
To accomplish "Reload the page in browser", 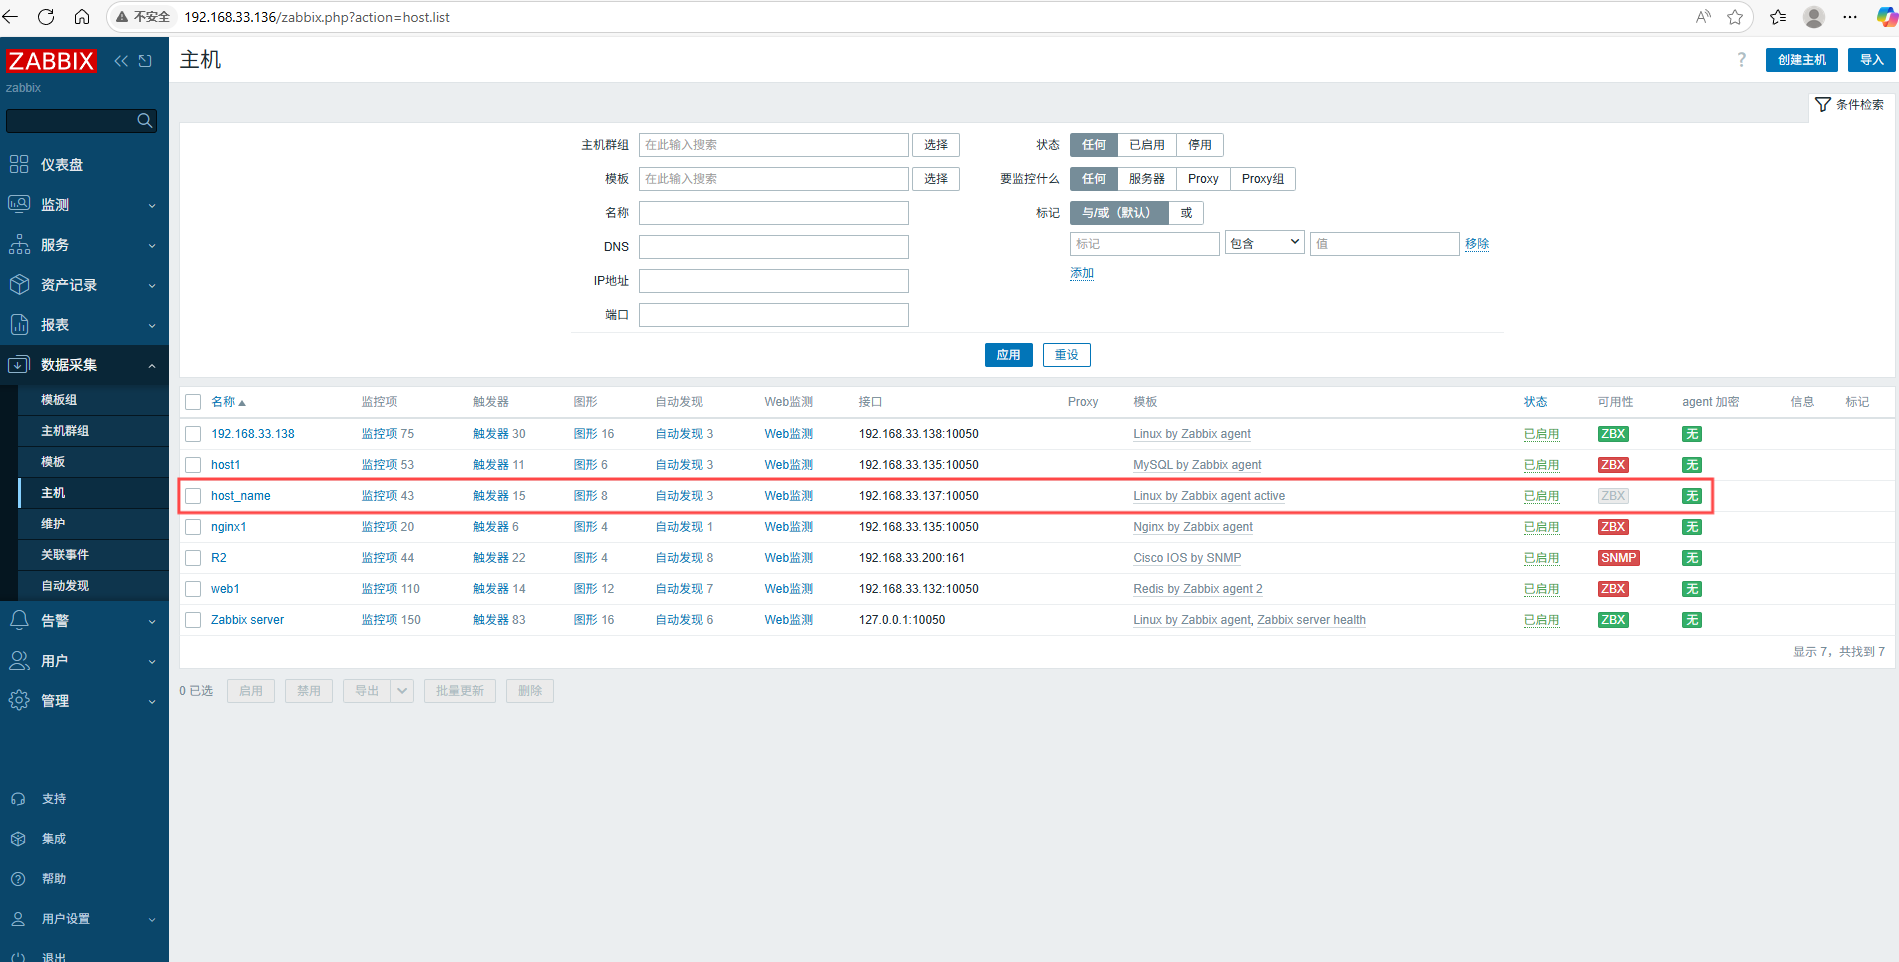I will pos(46,17).
